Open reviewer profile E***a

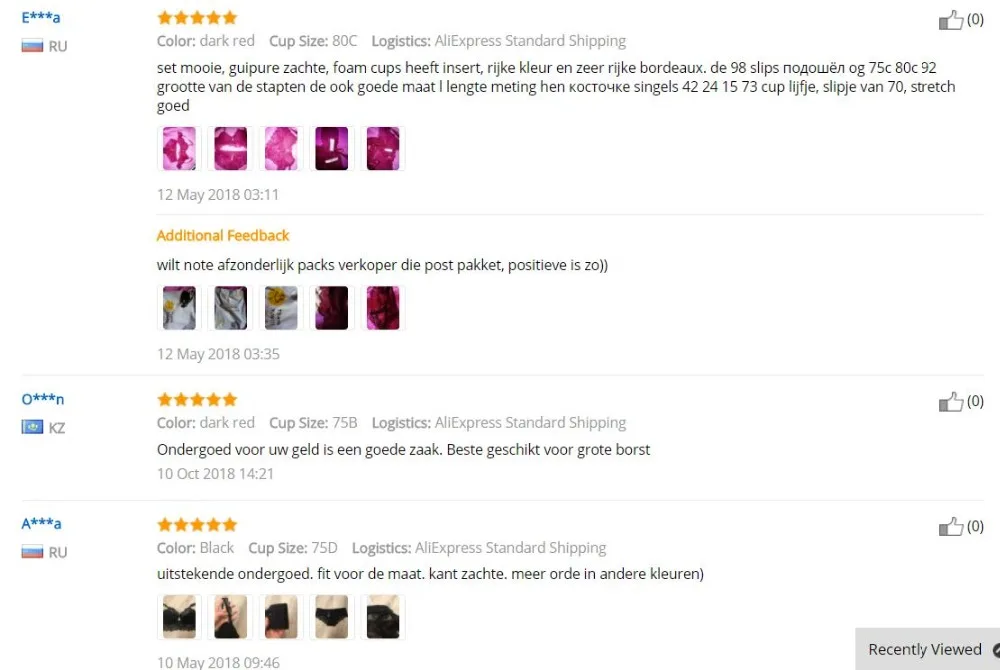coord(41,17)
